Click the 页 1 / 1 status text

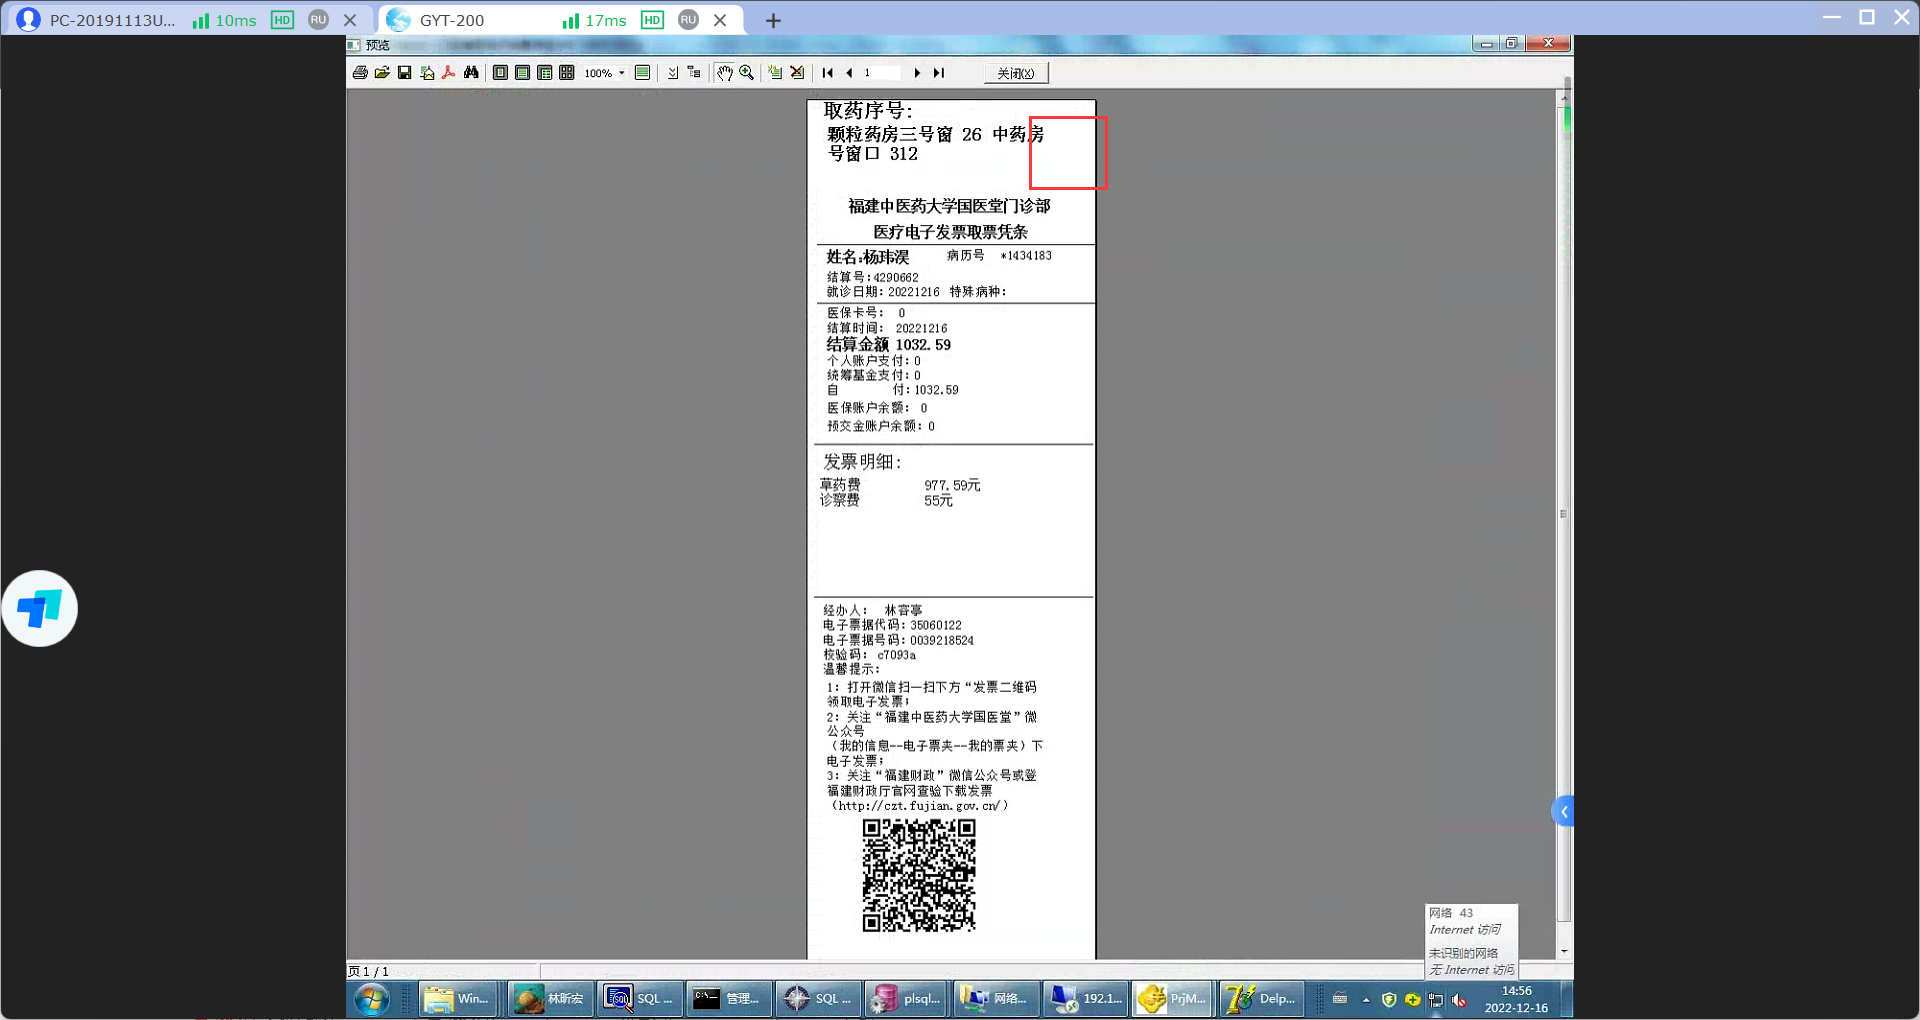(368, 971)
